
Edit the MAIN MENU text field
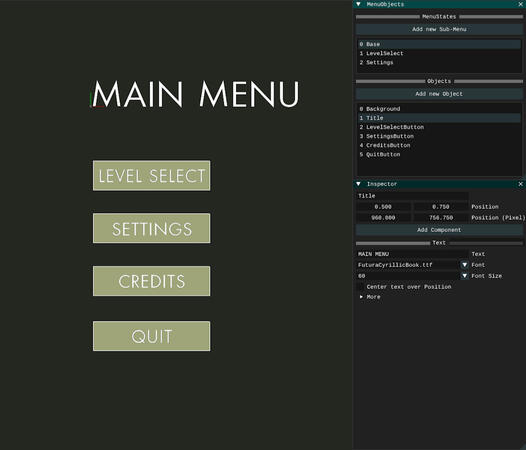click(412, 254)
